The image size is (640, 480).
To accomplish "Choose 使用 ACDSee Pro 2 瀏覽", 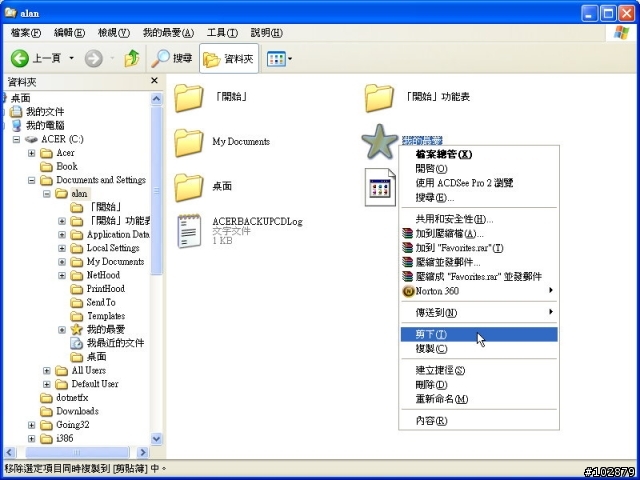I will pos(479,183).
